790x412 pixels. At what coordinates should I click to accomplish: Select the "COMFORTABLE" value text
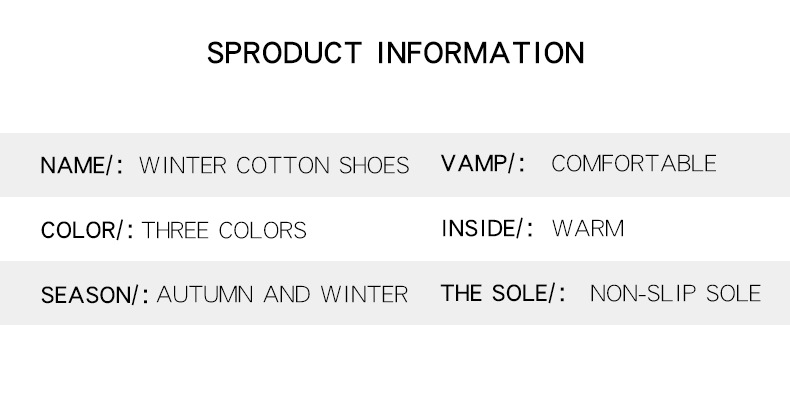tap(634, 164)
